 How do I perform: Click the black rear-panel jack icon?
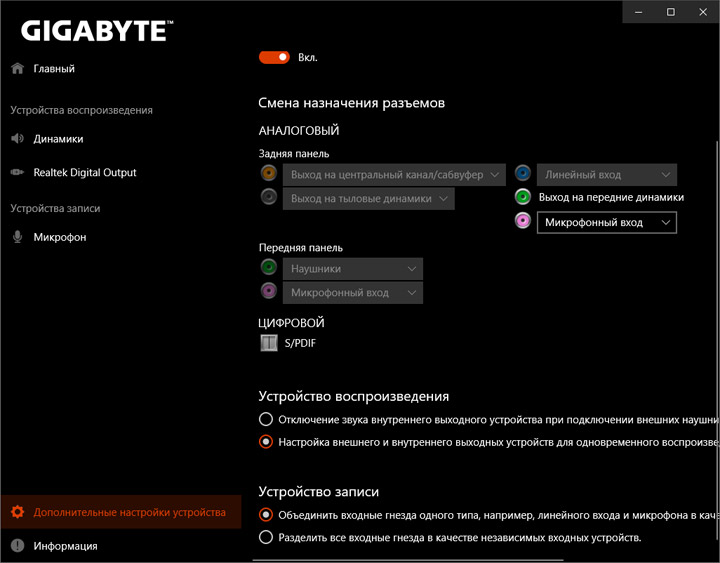tap(269, 197)
